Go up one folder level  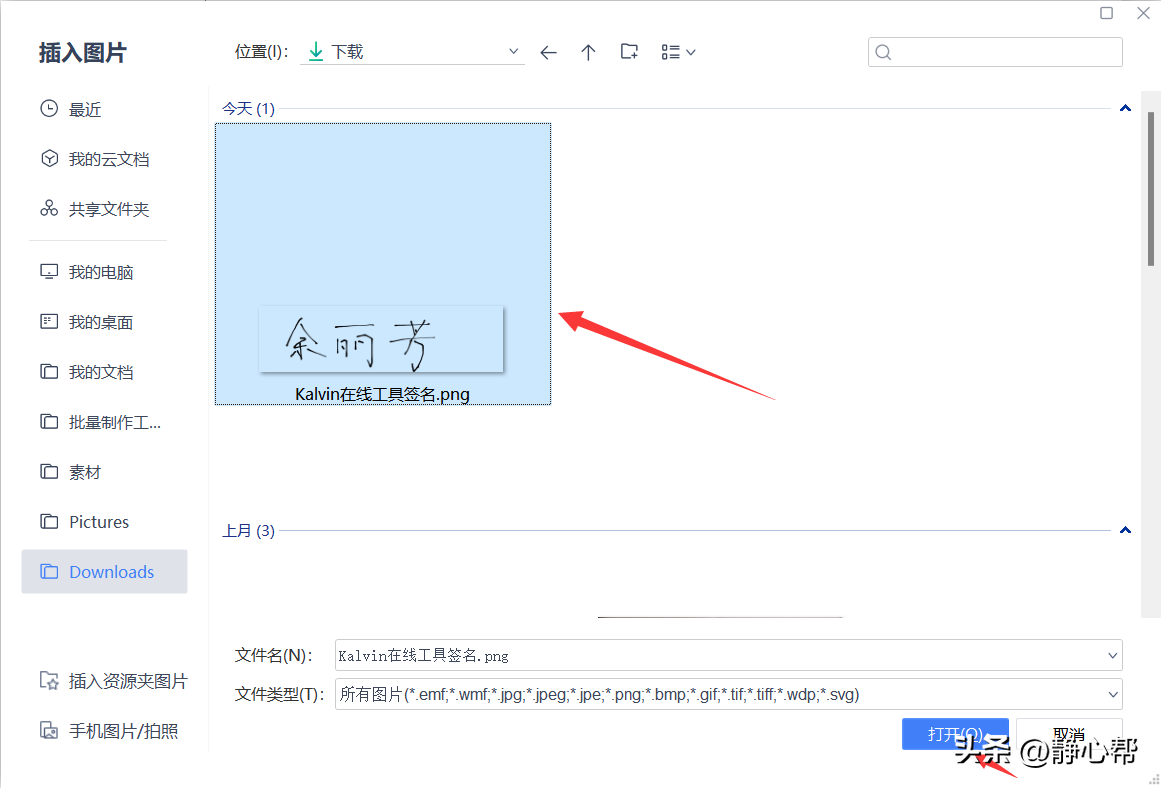pos(588,51)
